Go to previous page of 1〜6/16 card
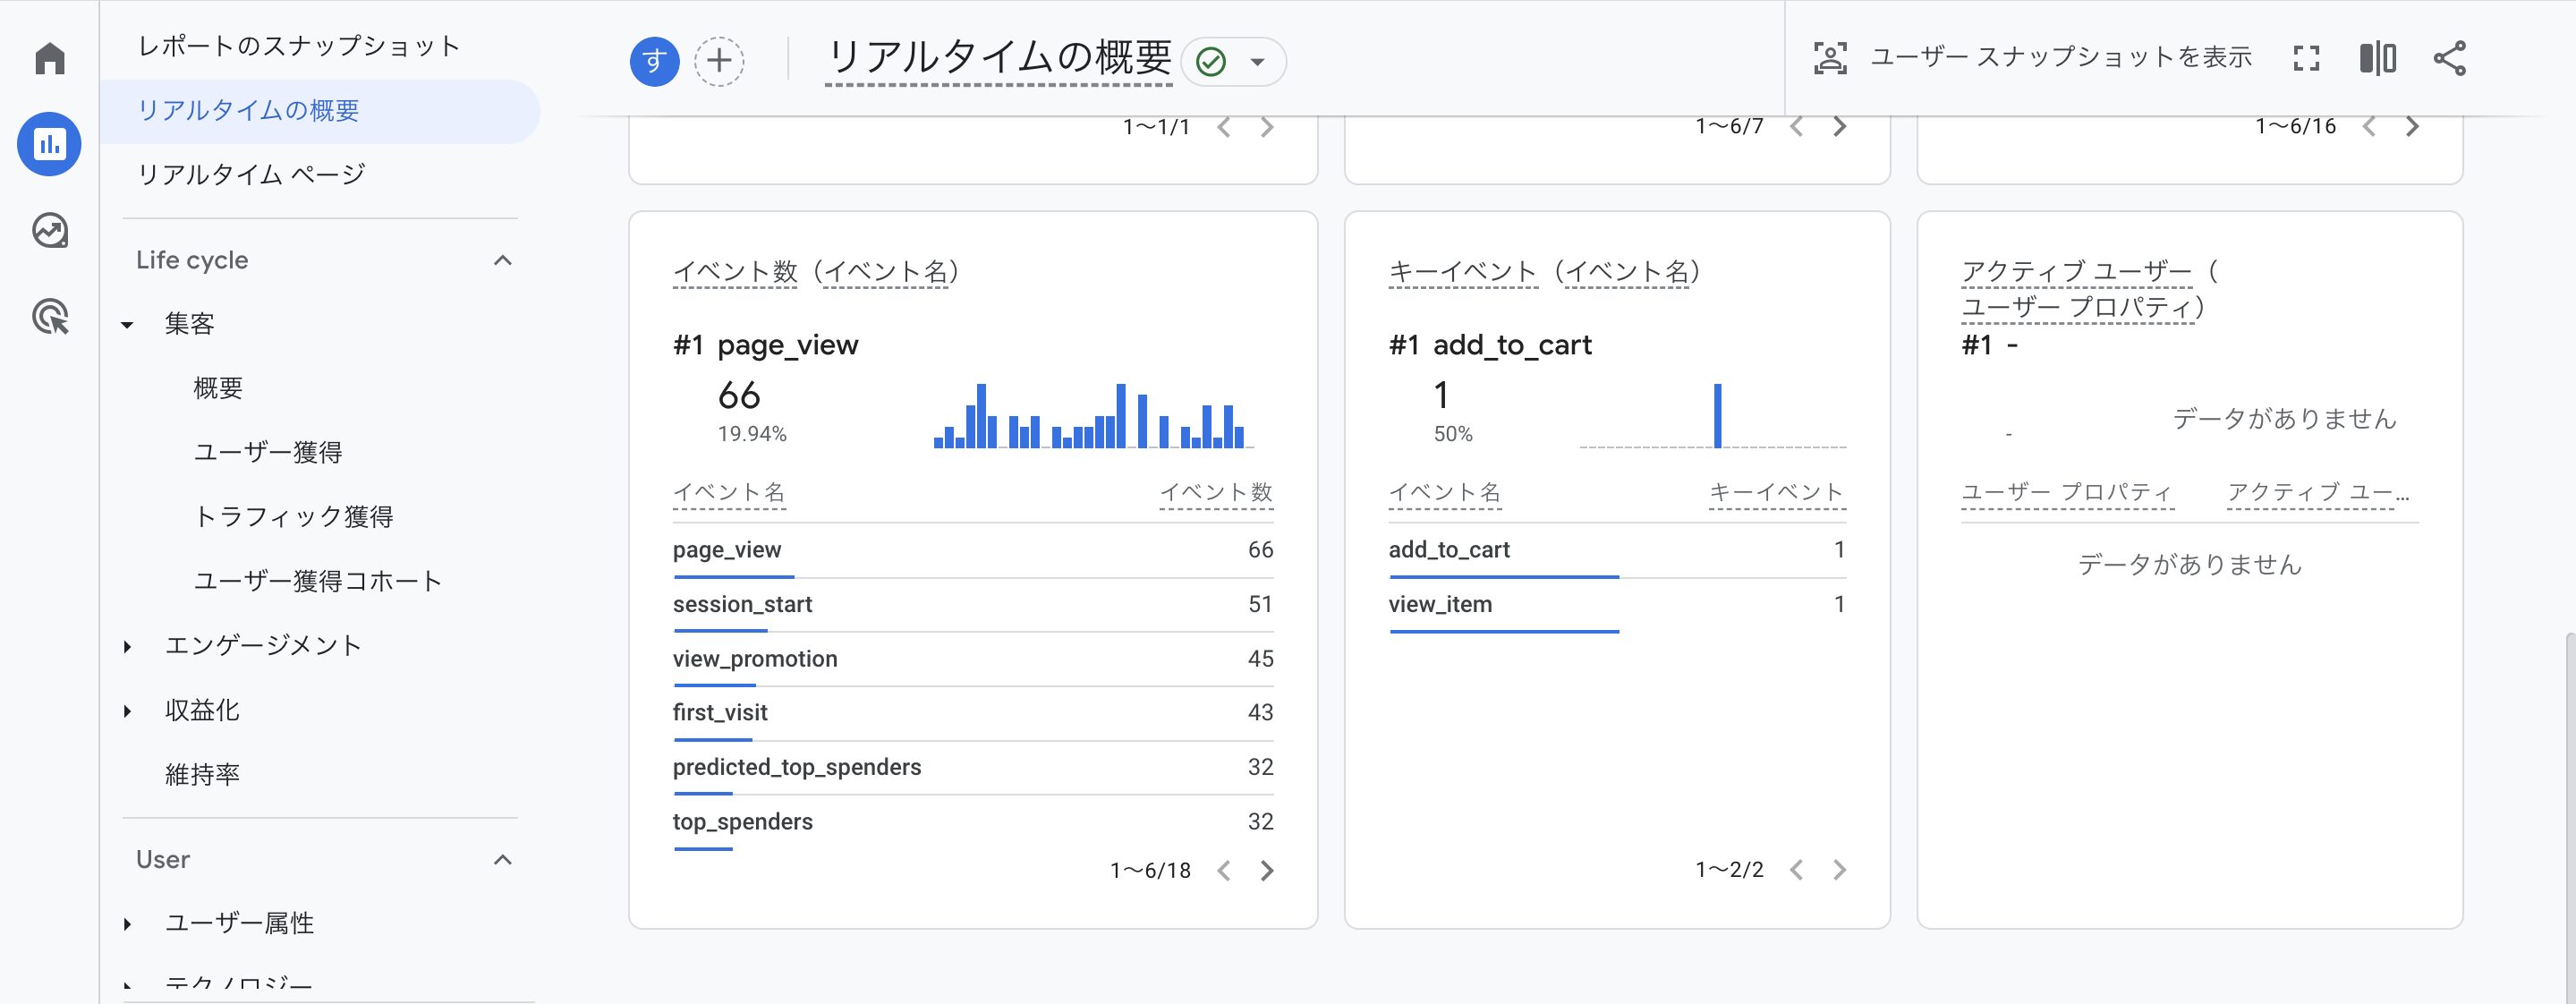Viewport: 2576px width, 1004px height. [2369, 127]
